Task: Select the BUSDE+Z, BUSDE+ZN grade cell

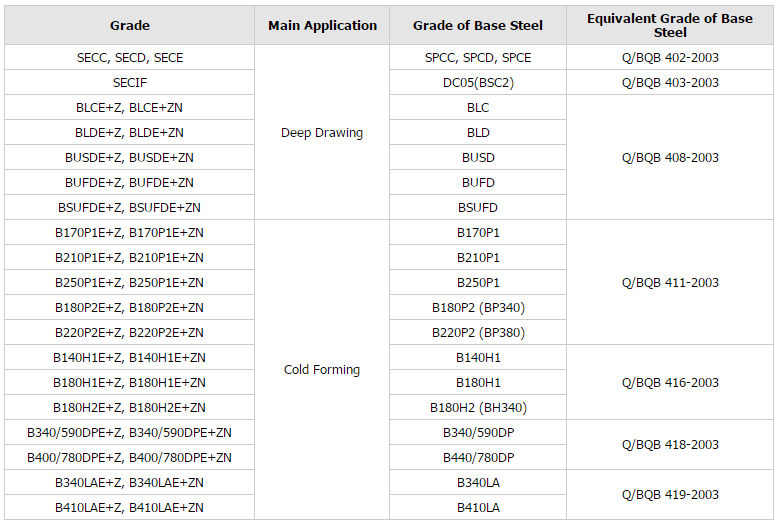Action: (x=130, y=157)
